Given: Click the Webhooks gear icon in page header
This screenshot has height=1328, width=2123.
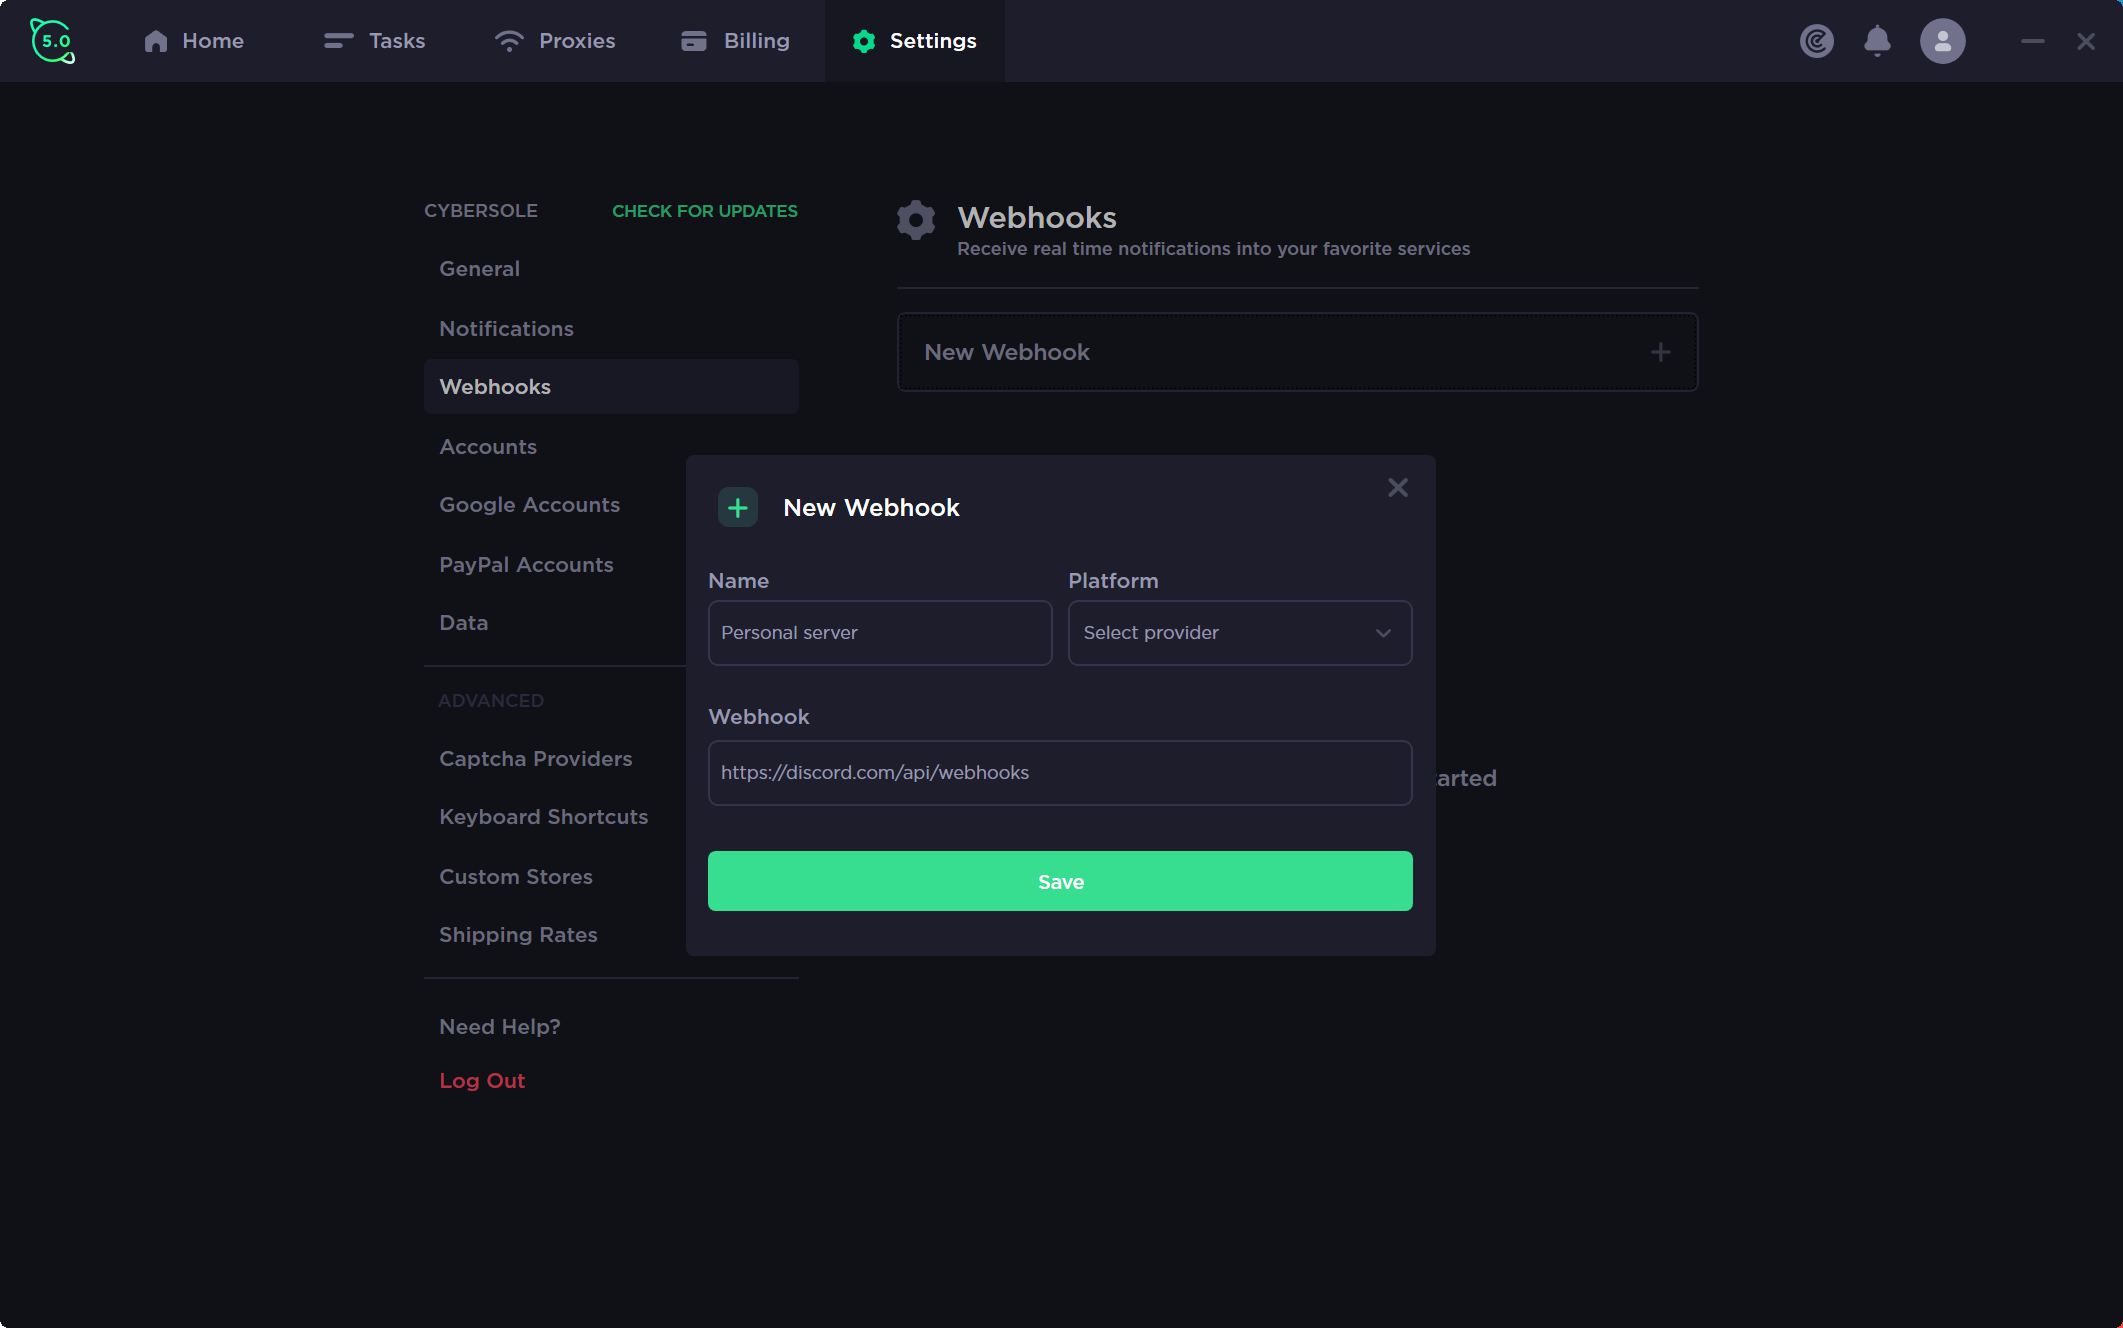Looking at the screenshot, I should [x=916, y=220].
